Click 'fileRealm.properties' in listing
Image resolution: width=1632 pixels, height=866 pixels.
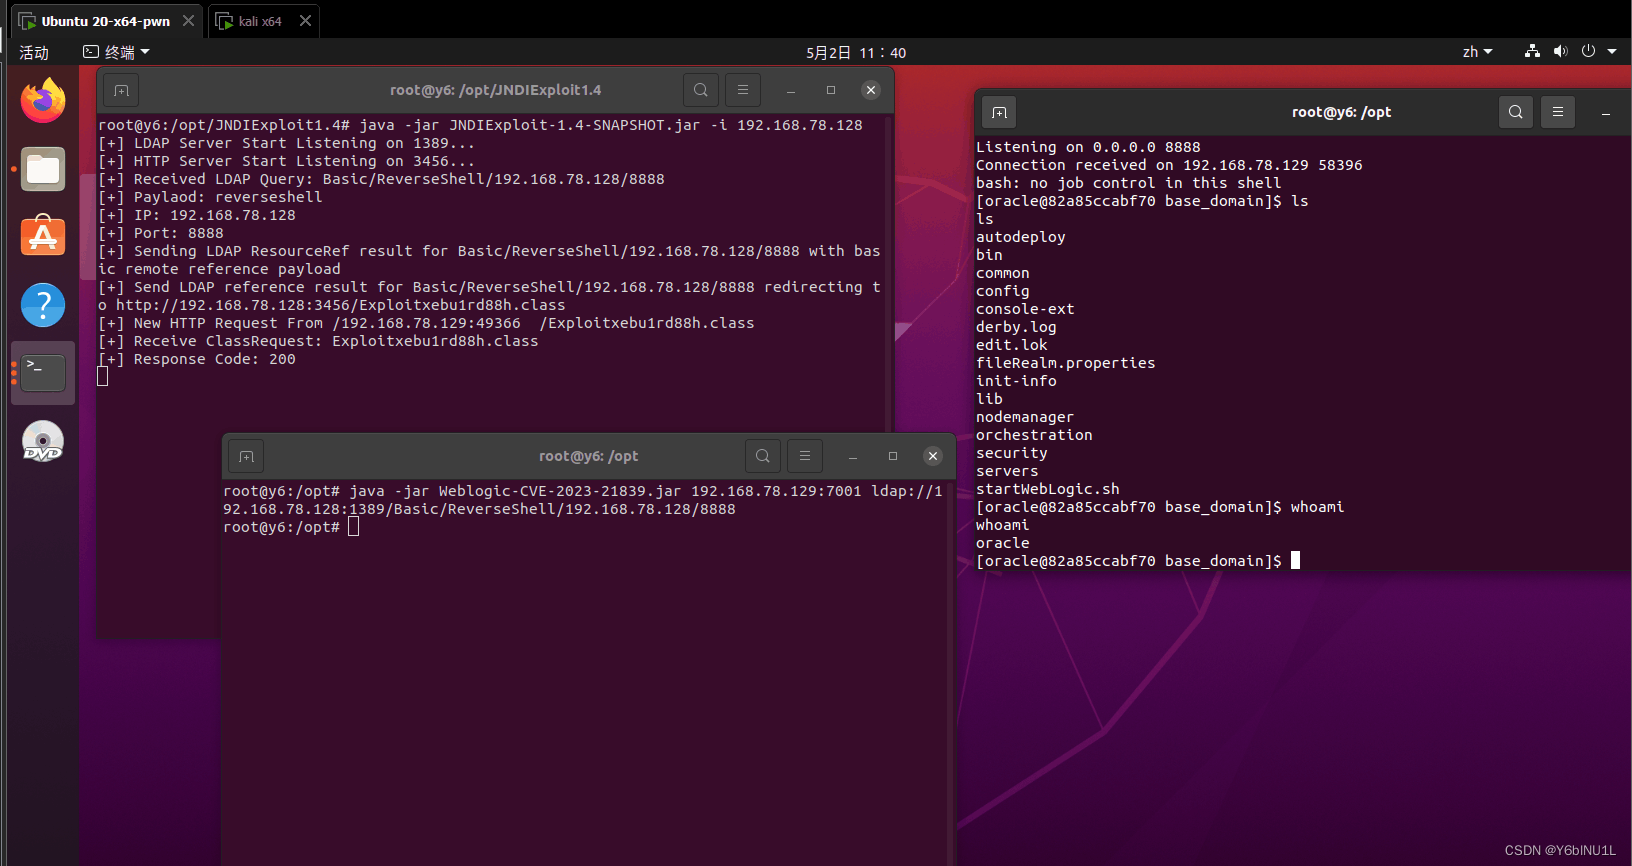coord(1066,363)
